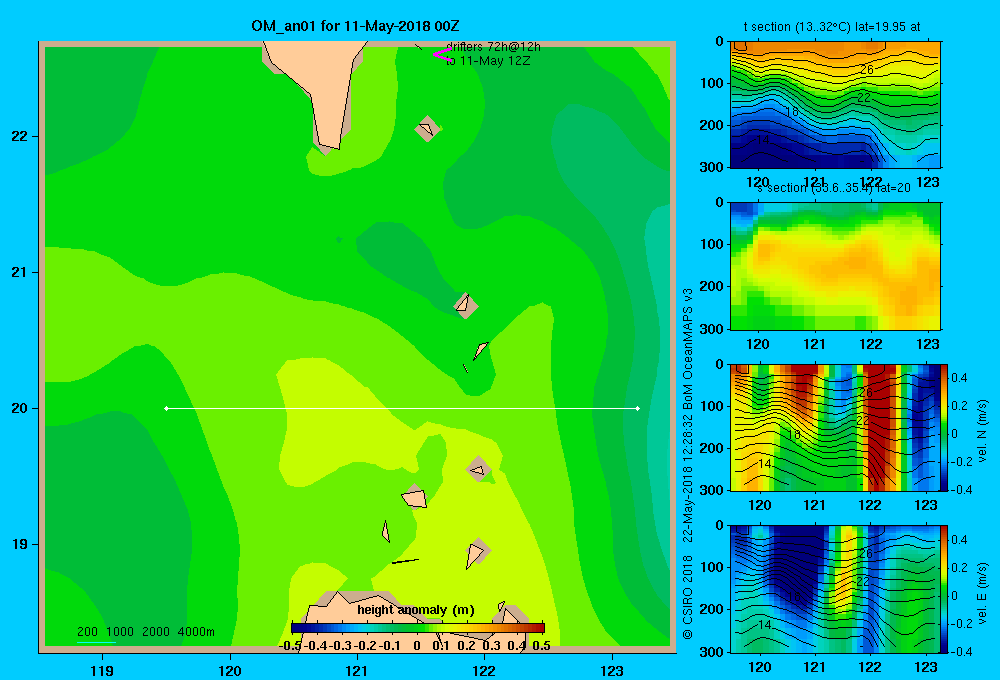The height and width of the screenshot is (680, 1000).
Task: Click the magenta drifter track marker
Action: point(441,54)
